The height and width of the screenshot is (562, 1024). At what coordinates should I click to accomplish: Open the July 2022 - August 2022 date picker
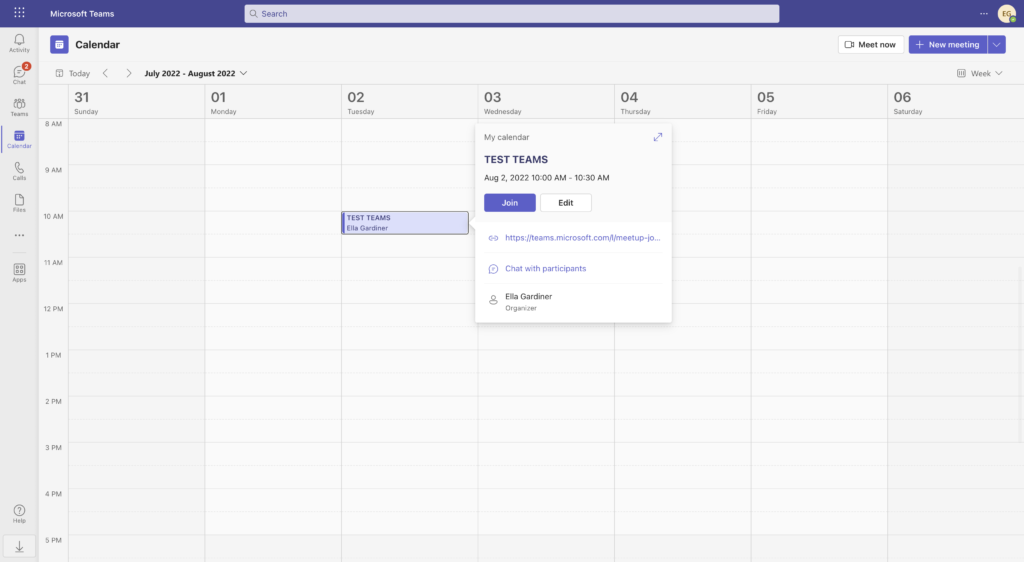pyautogui.click(x=195, y=73)
